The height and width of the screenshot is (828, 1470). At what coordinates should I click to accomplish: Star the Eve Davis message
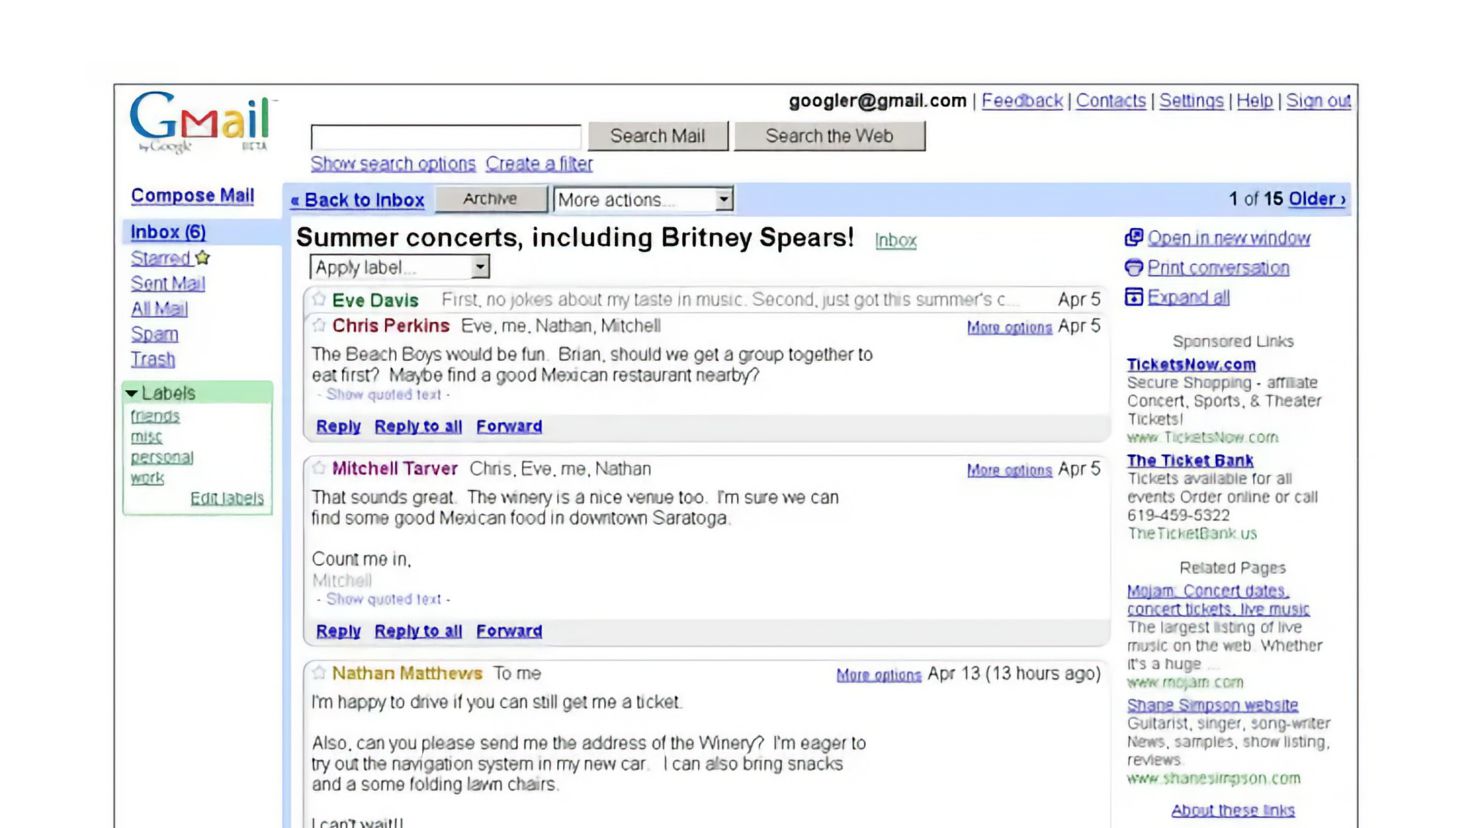click(319, 299)
